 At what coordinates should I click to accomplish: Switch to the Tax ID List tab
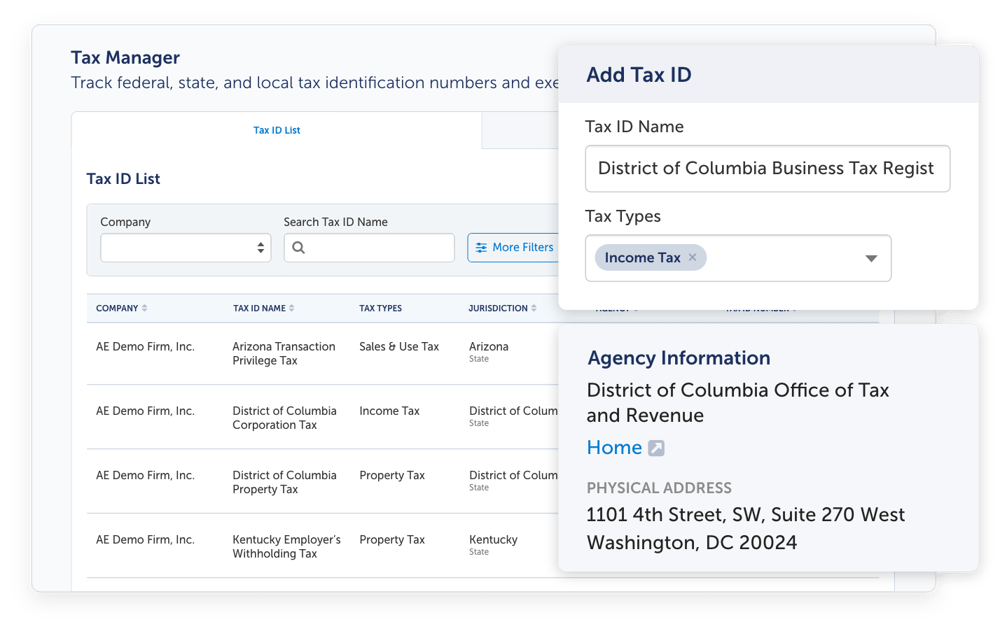277,129
